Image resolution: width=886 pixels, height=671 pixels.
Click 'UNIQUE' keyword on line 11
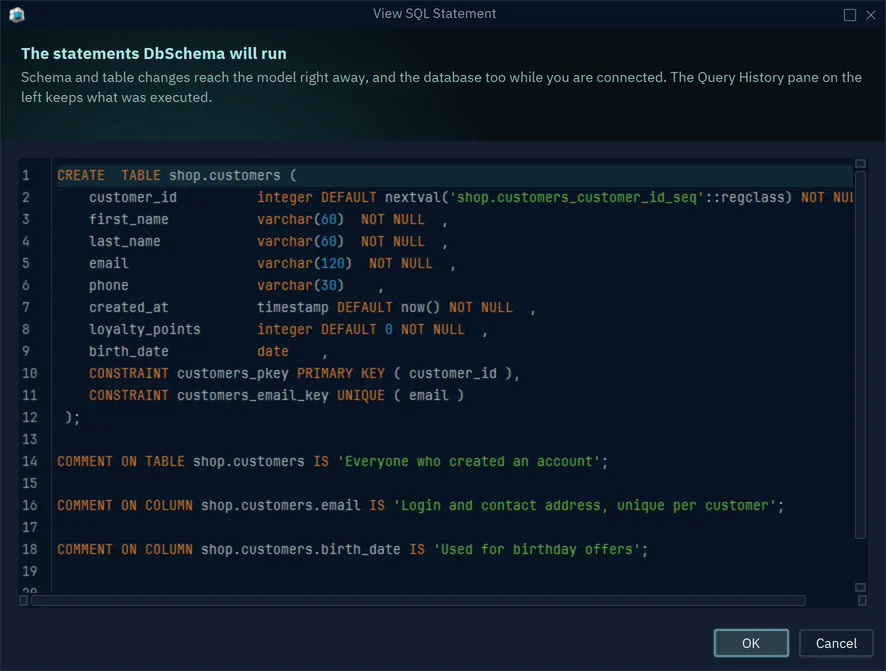(361, 395)
